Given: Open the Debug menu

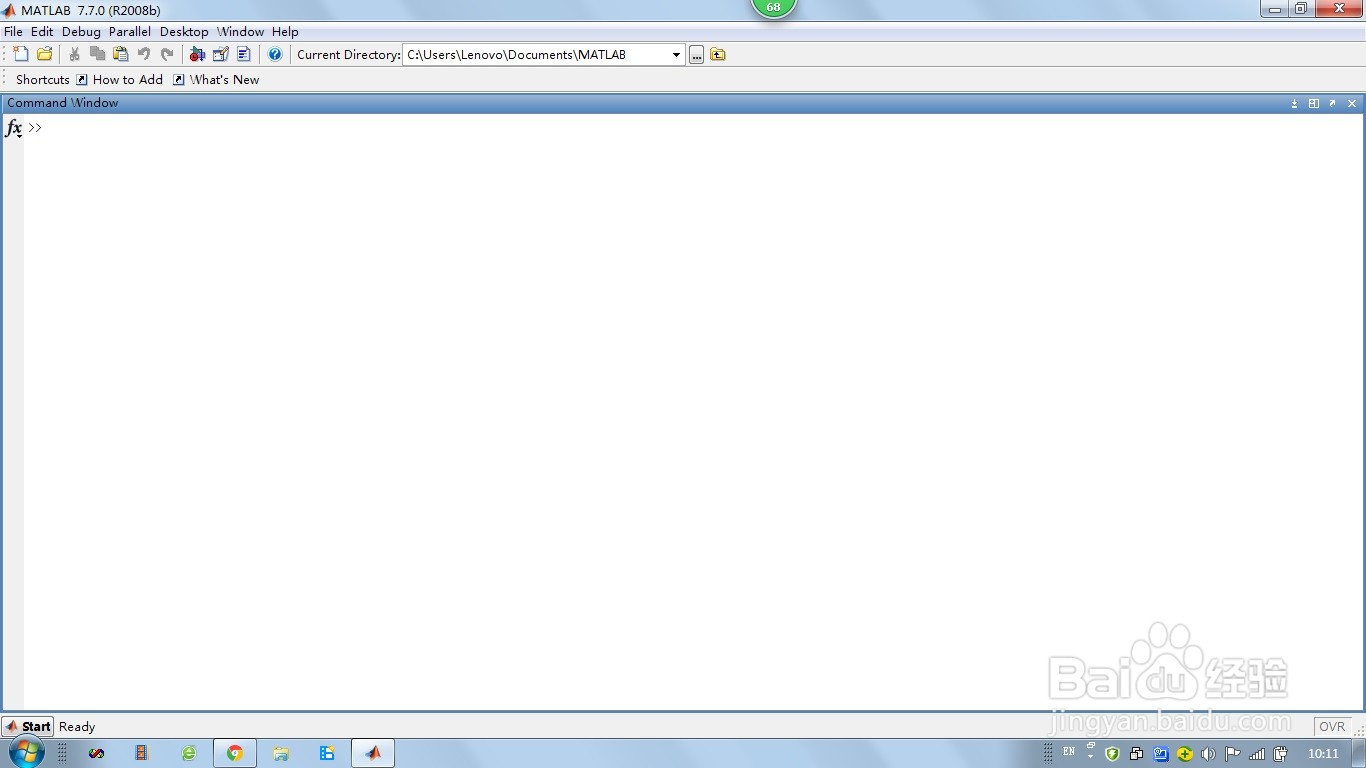Looking at the screenshot, I should tap(81, 31).
